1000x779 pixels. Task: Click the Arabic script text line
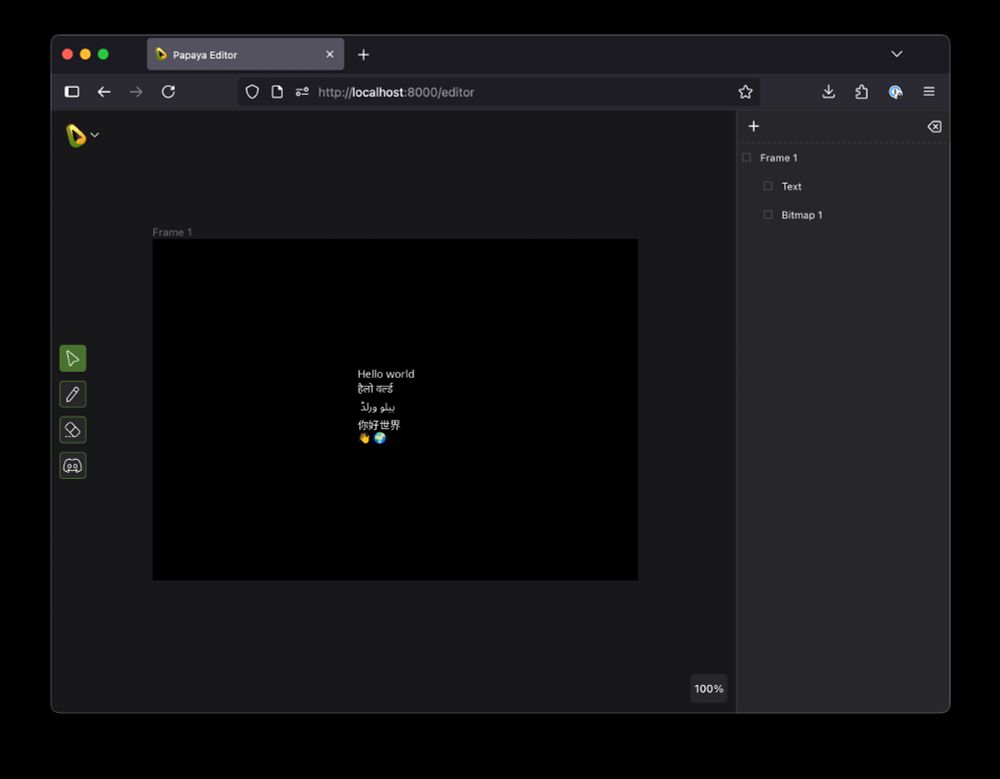point(378,407)
